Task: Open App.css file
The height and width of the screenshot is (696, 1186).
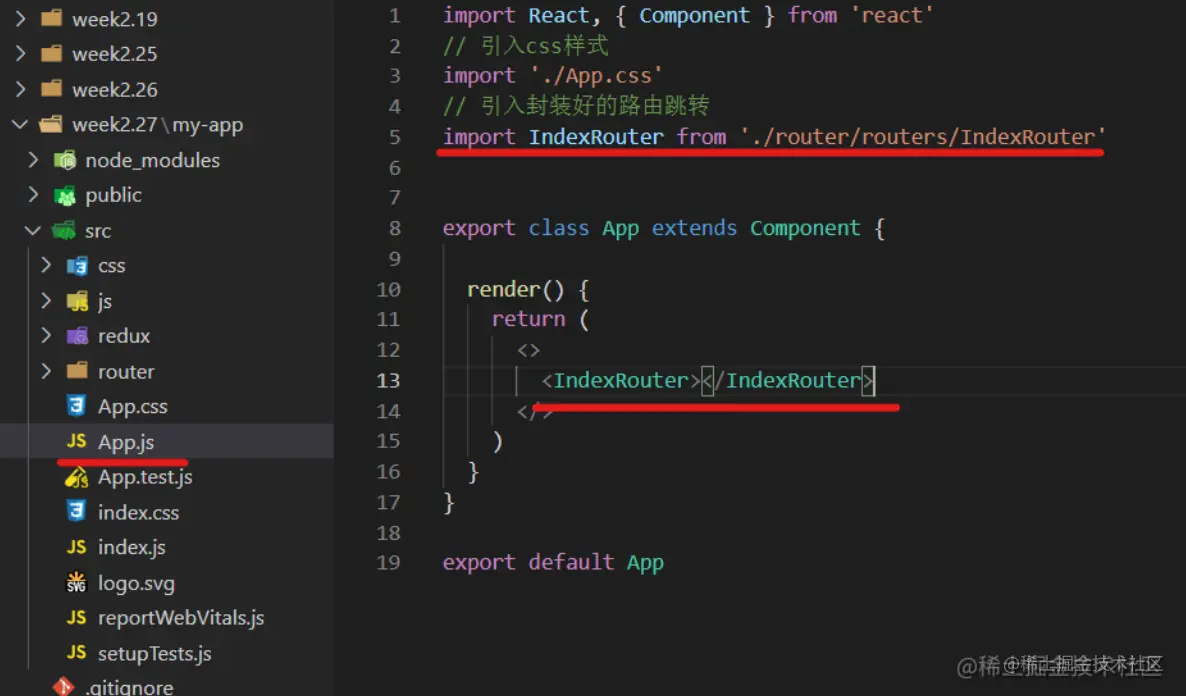Action: pyautogui.click(x=133, y=407)
